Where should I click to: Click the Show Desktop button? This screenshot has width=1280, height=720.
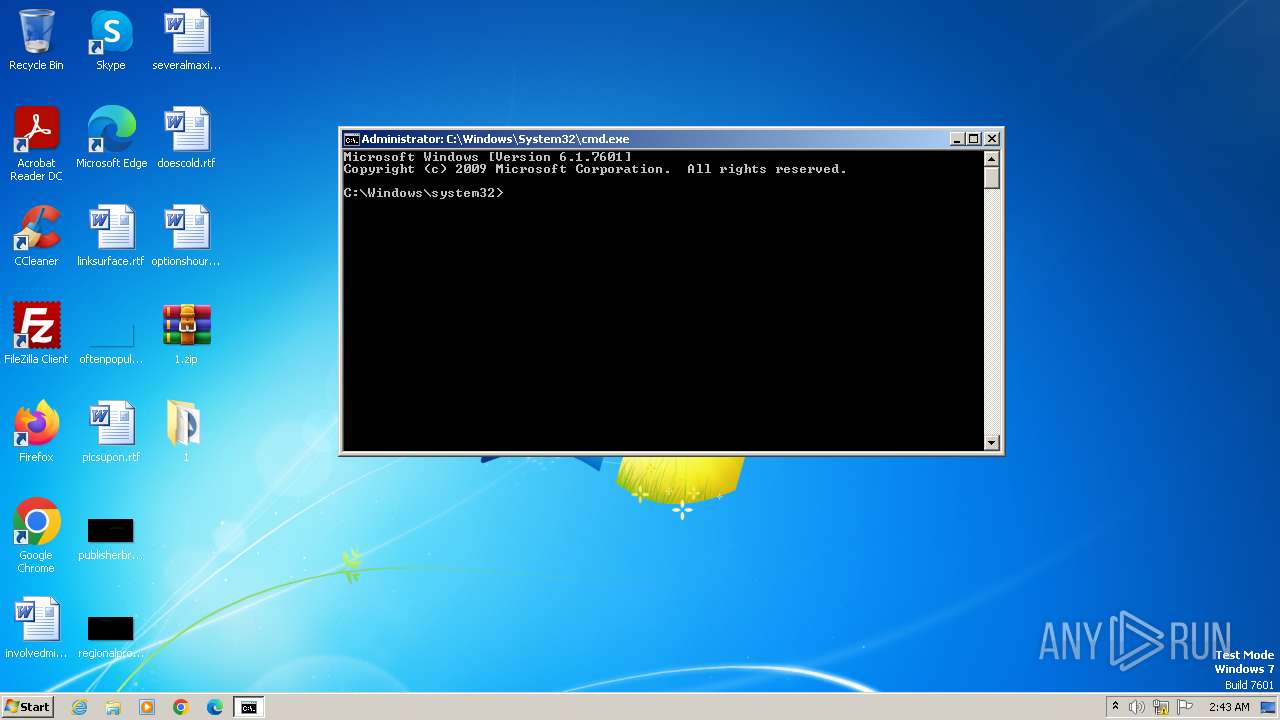1269,707
